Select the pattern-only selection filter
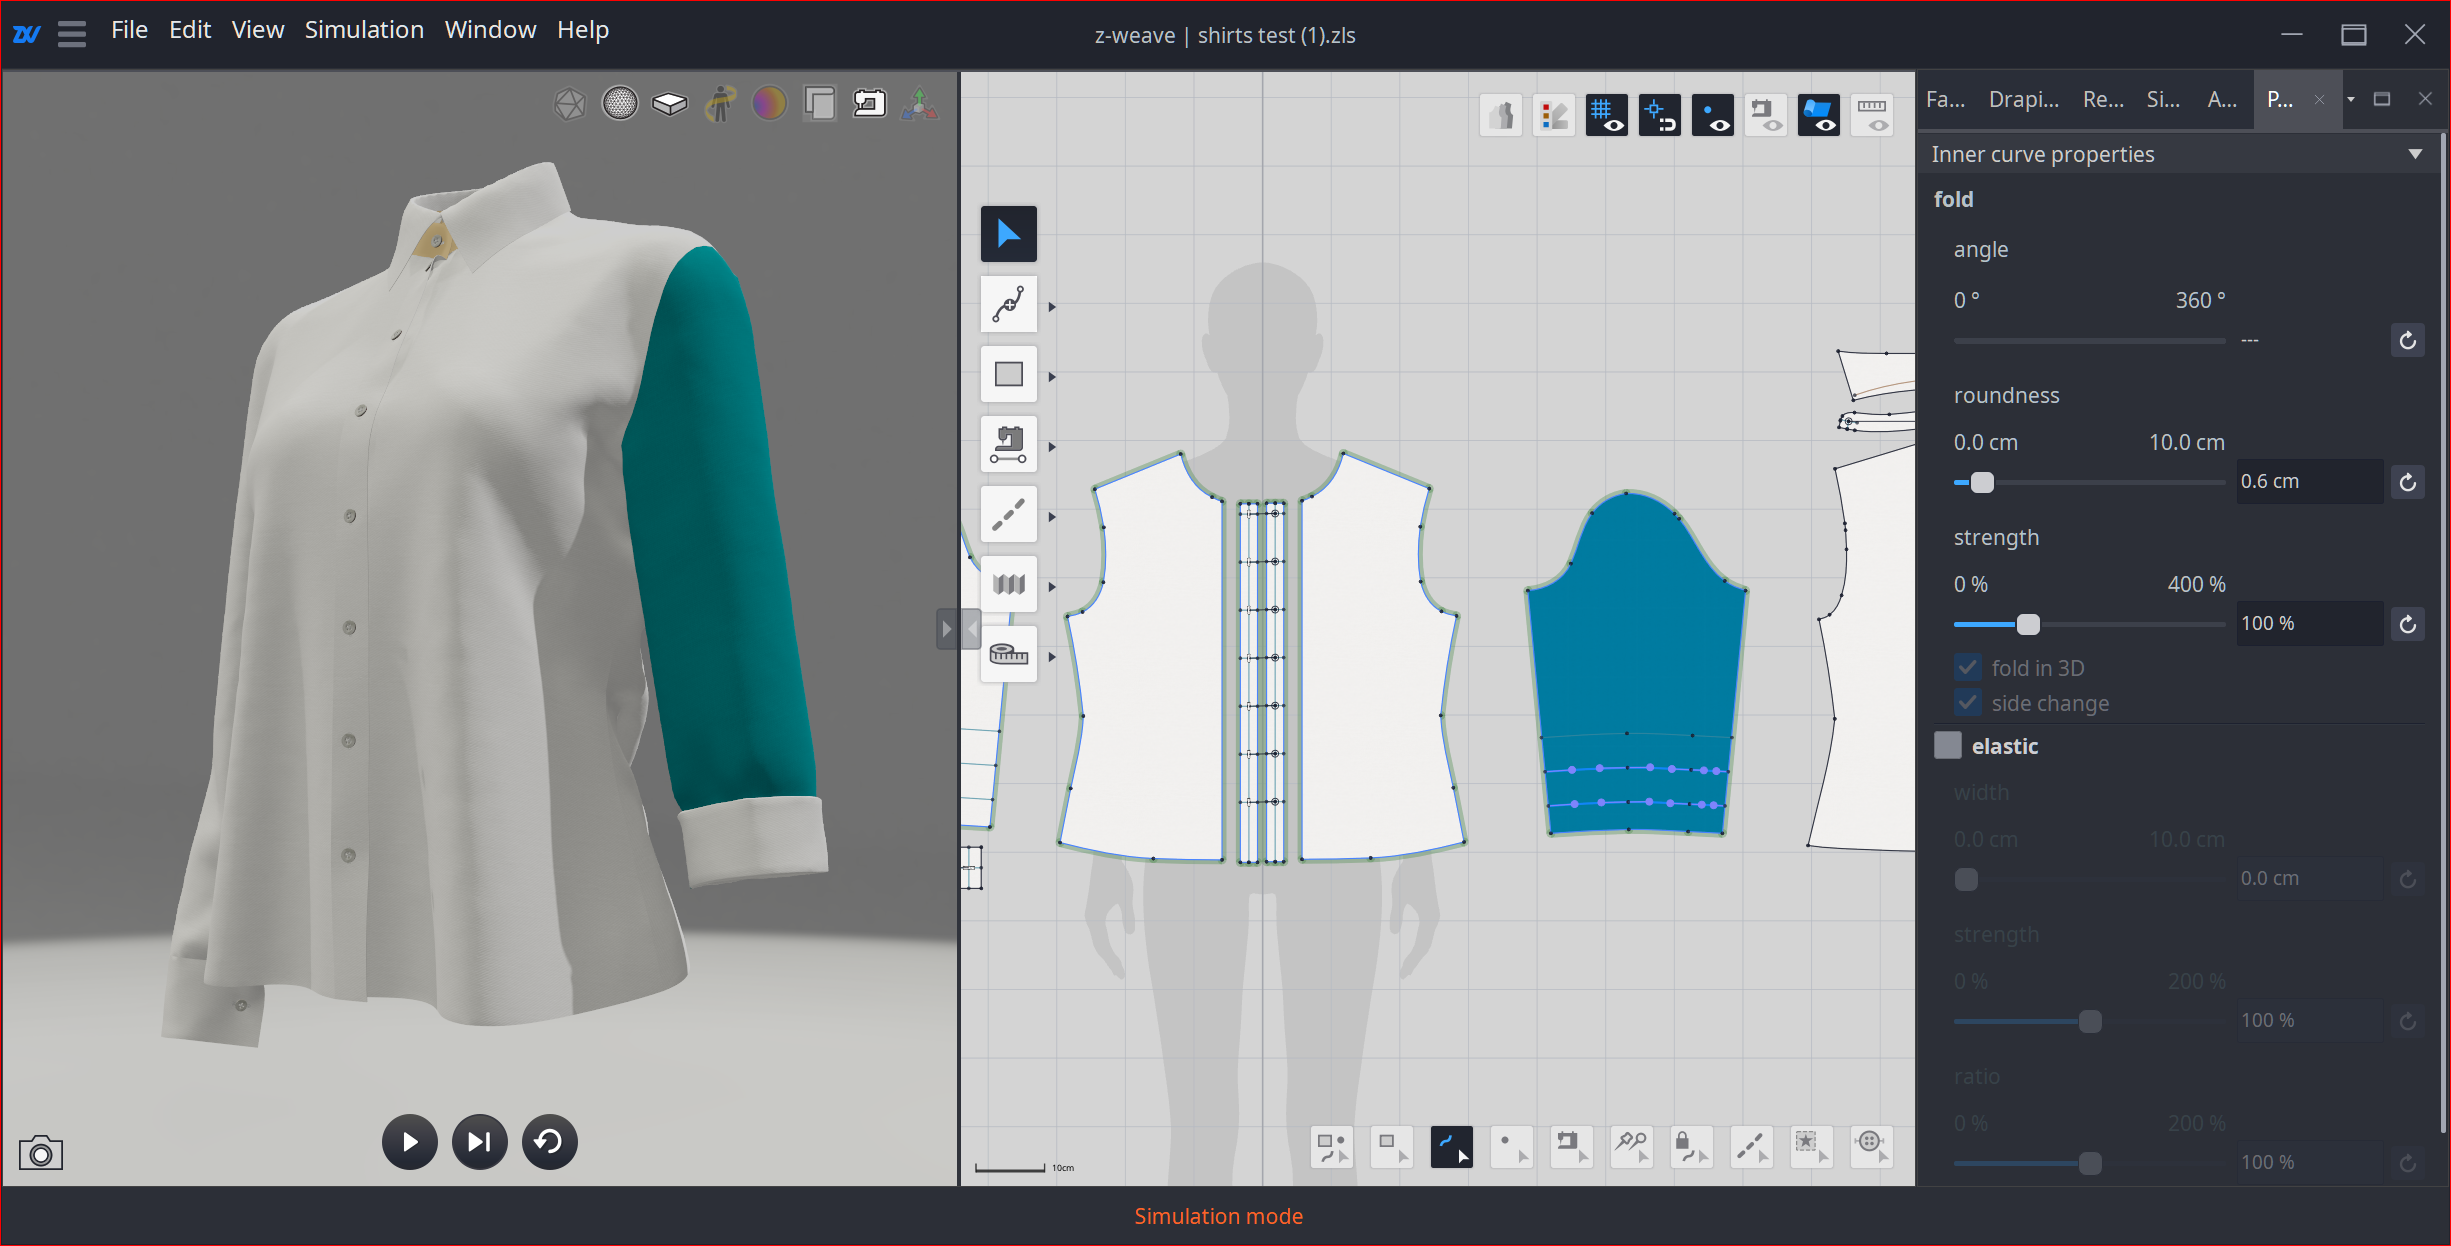This screenshot has height=1246, width=2451. coord(1392,1147)
